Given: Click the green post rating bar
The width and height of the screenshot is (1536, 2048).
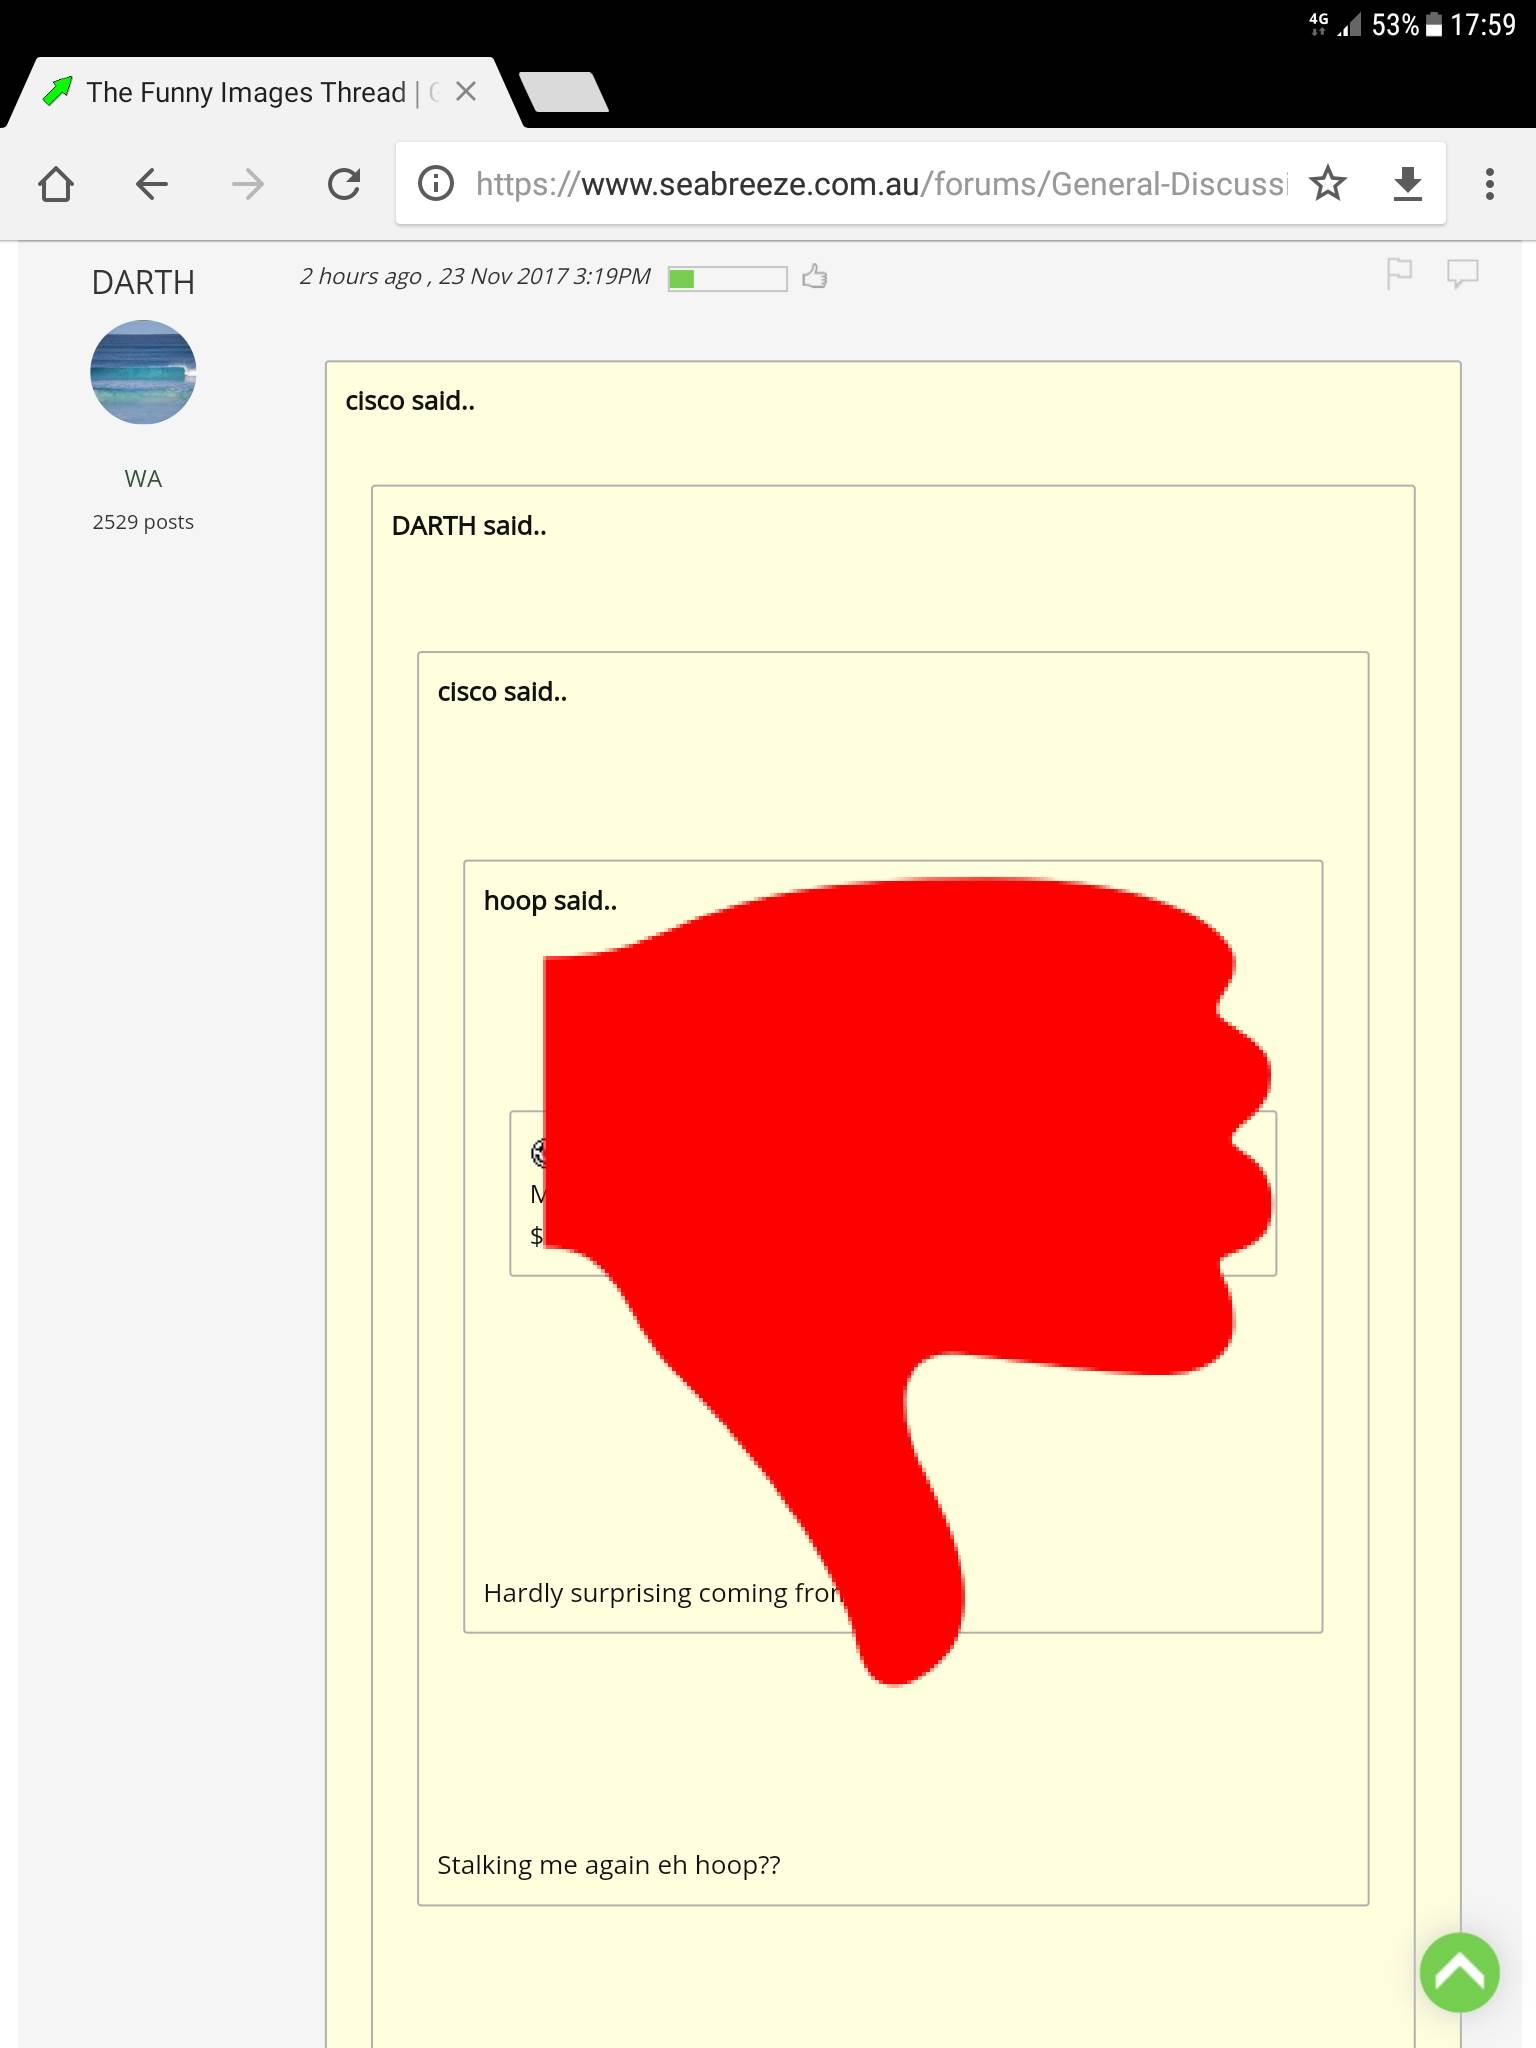Looking at the screenshot, I should pyautogui.click(x=727, y=279).
